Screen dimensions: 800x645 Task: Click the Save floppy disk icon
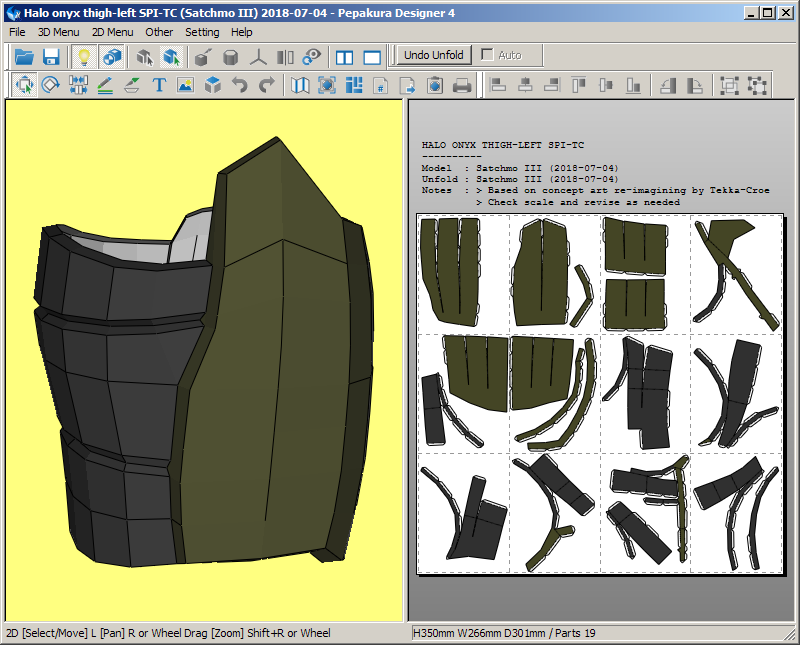click(x=51, y=56)
